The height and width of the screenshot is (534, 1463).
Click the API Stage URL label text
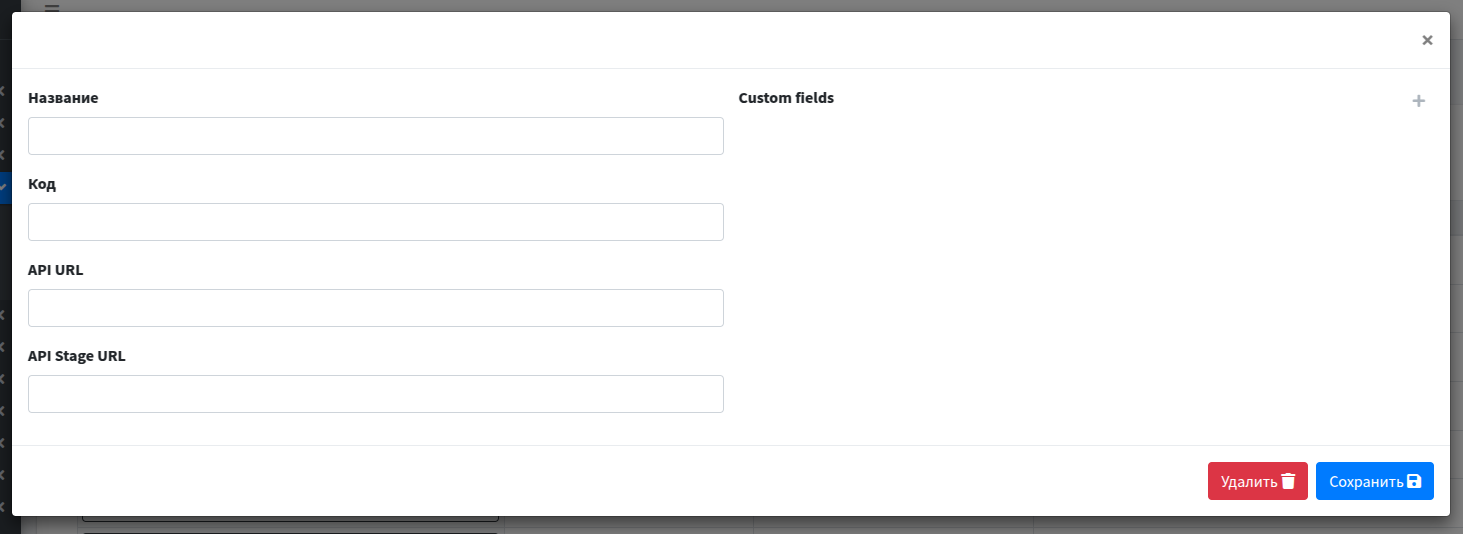(x=77, y=356)
